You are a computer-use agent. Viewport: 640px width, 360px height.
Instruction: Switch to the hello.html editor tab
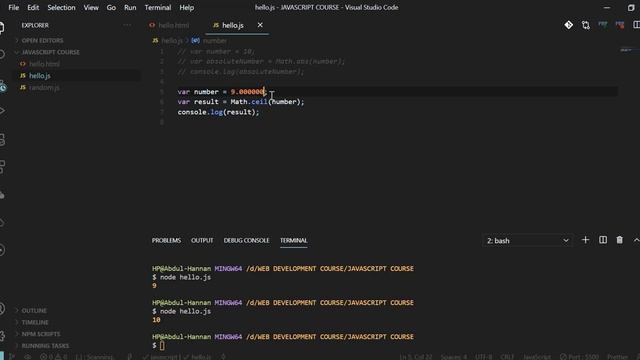pyautogui.click(x=173, y=25)
